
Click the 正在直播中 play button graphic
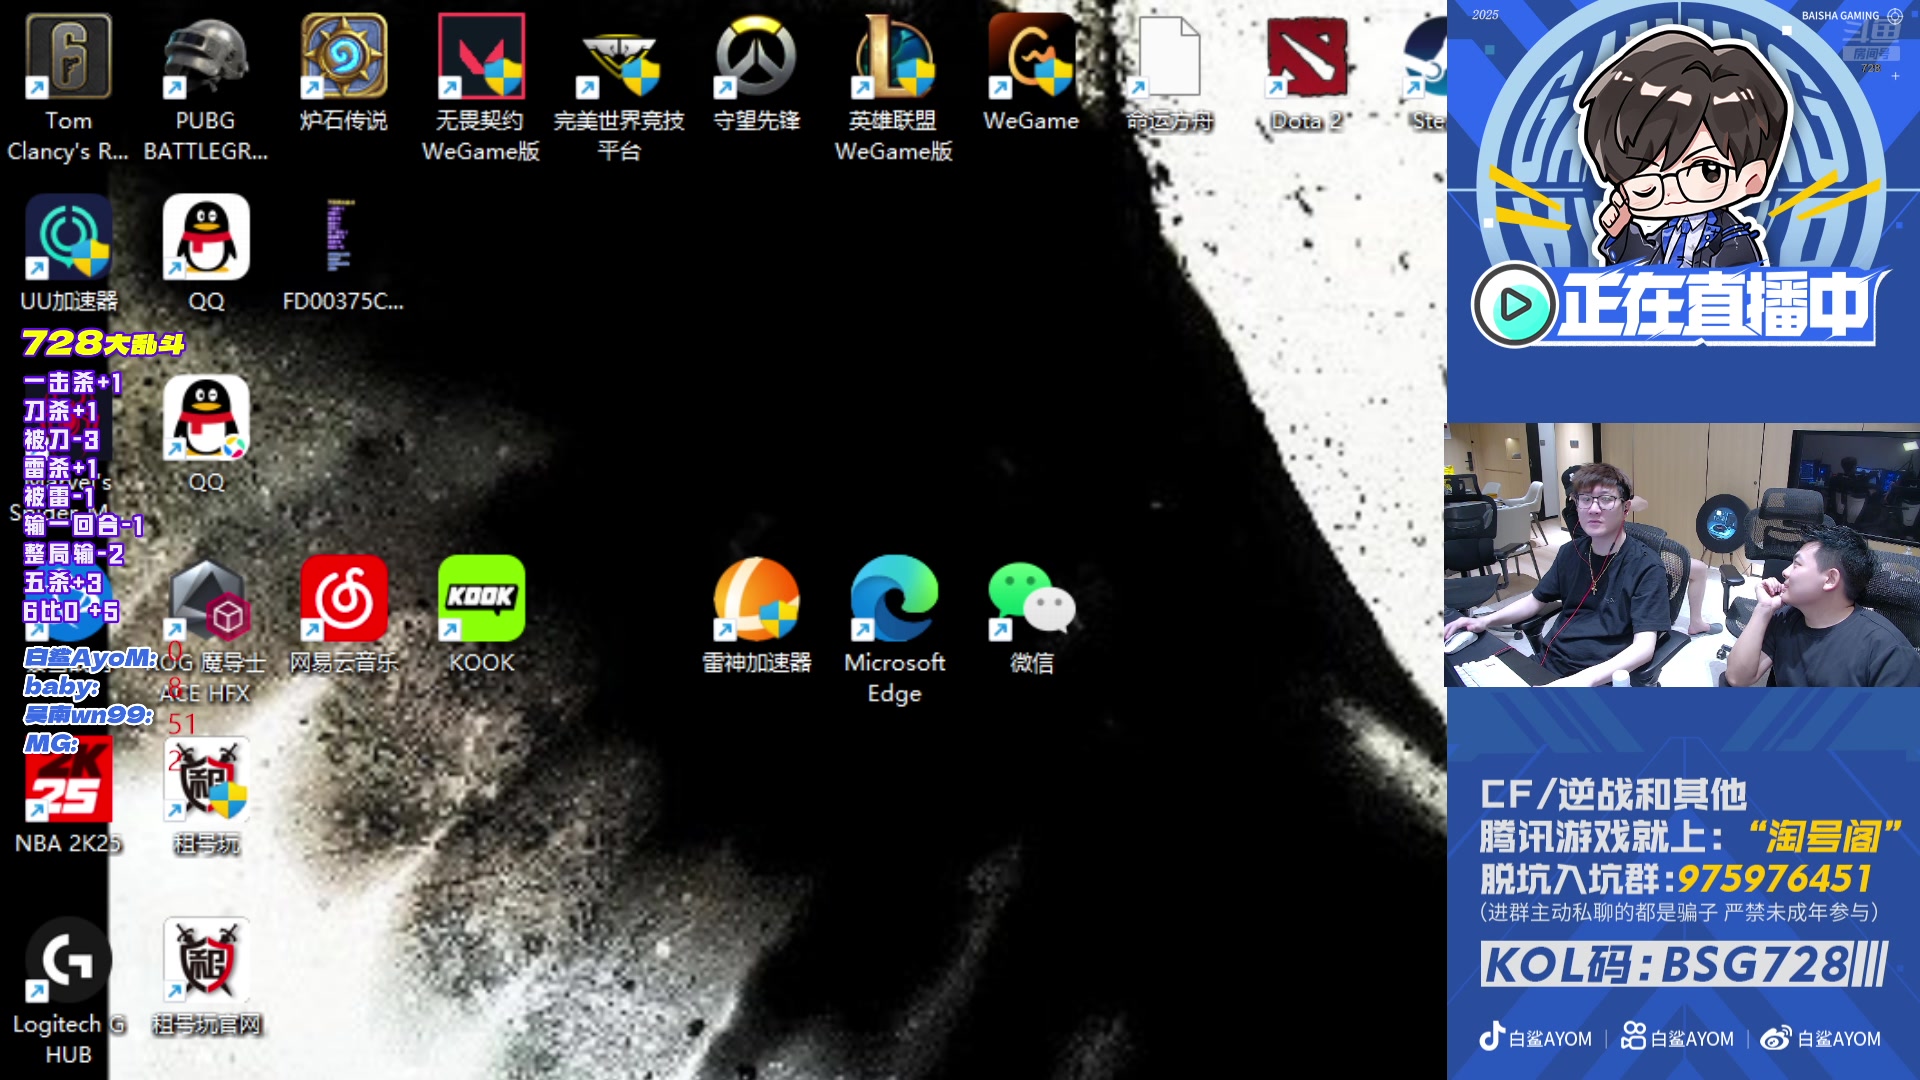point(1514,304)
